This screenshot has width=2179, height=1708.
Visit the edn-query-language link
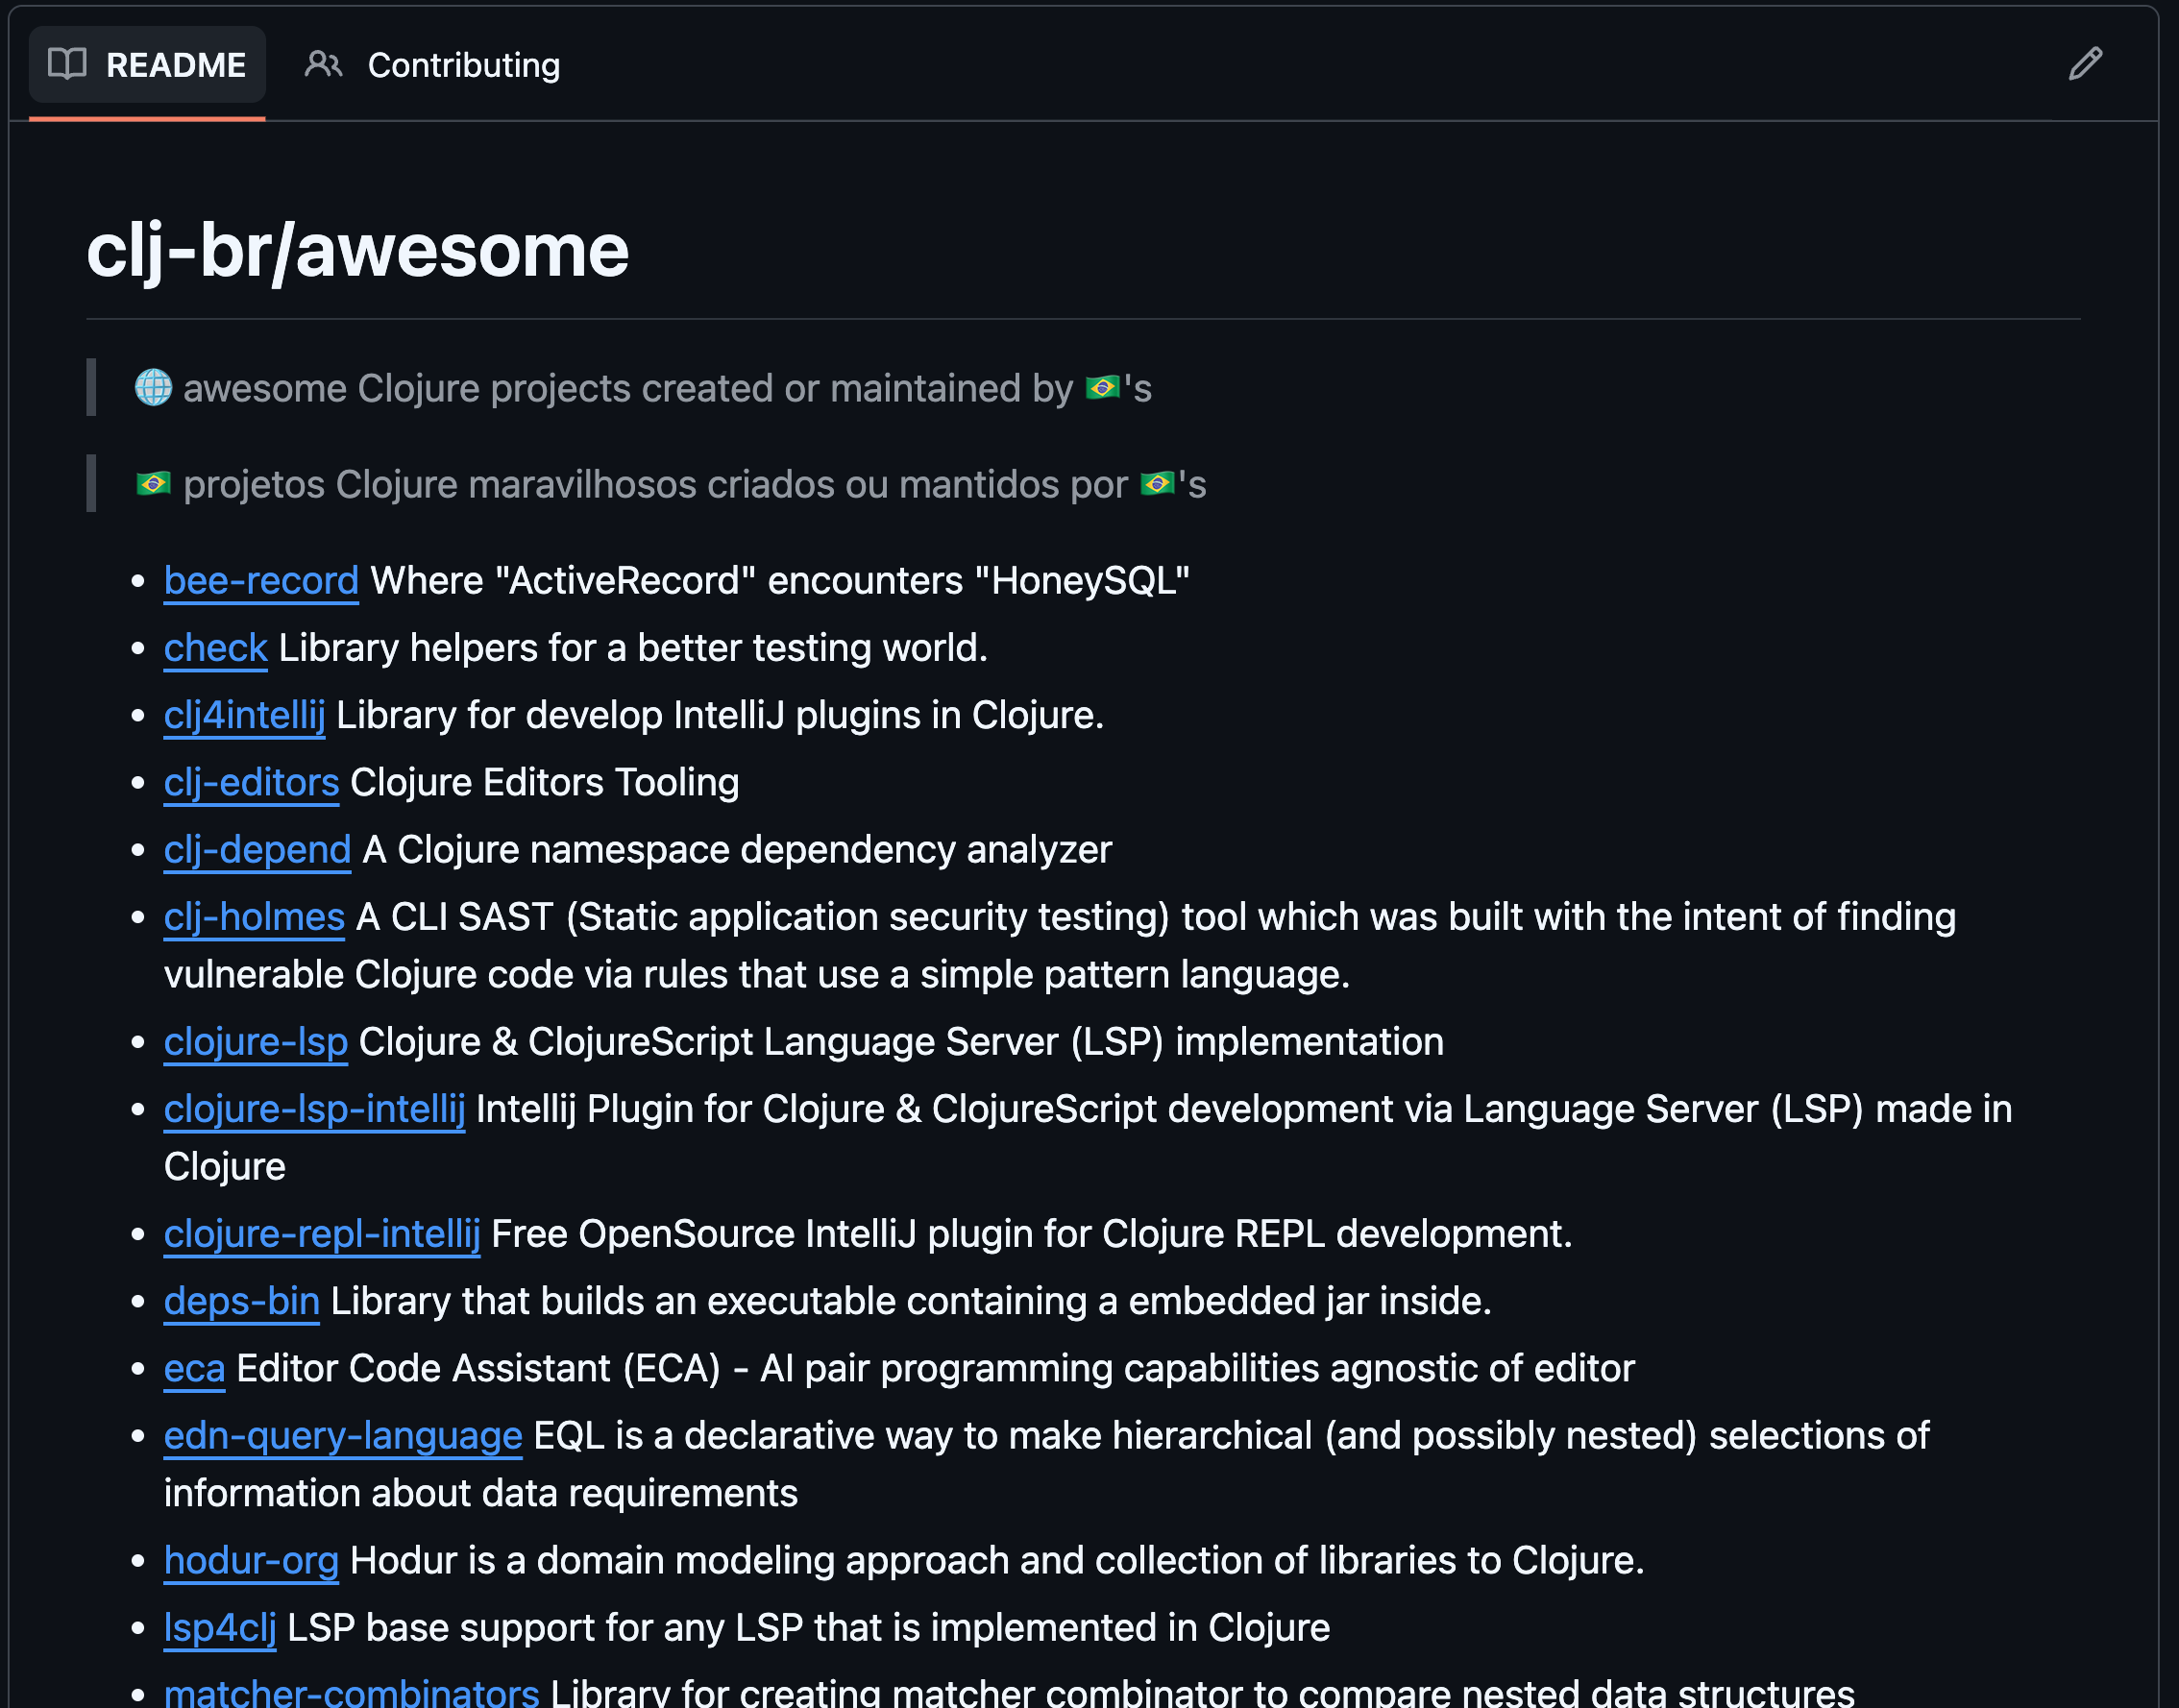342,1436
